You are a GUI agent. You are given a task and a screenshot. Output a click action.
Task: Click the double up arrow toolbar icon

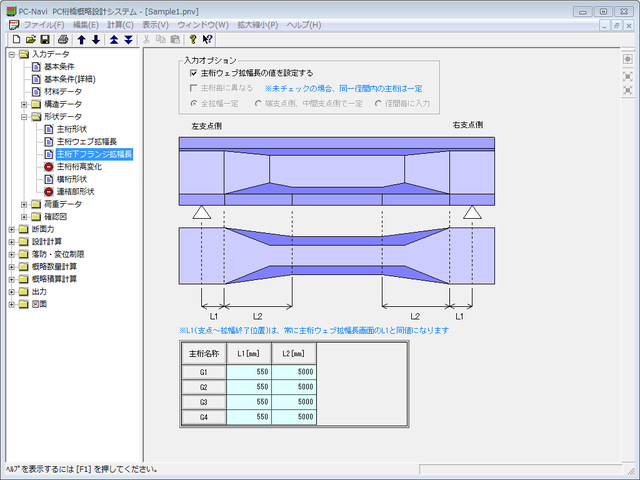tap(114, 39)
